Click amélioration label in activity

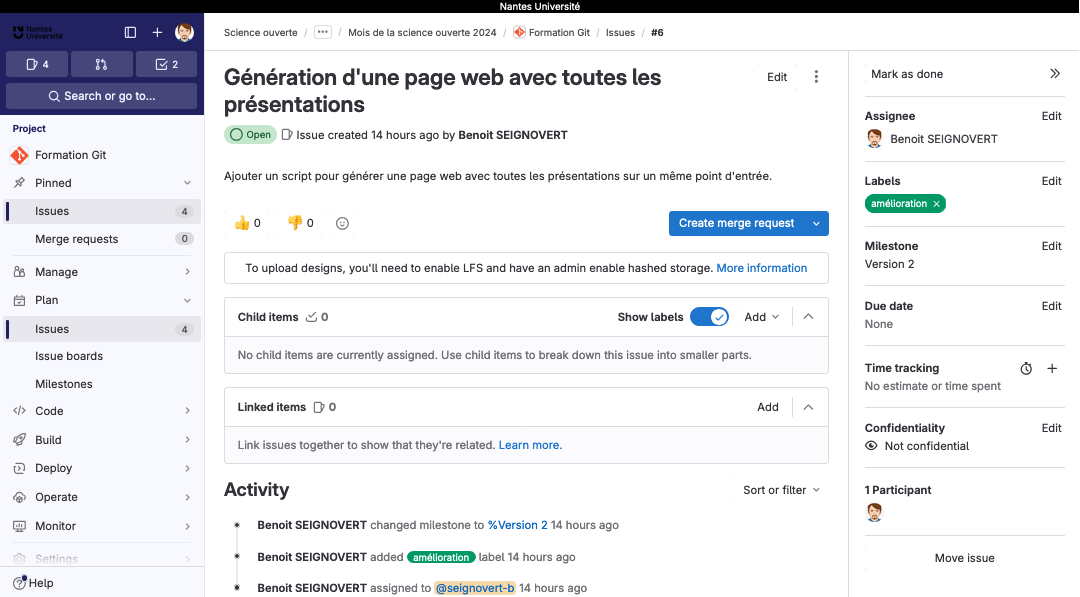(x=441, y=557)
